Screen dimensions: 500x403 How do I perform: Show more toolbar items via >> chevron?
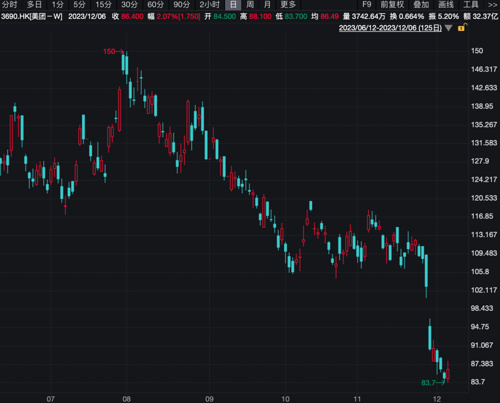pos(492,5)
